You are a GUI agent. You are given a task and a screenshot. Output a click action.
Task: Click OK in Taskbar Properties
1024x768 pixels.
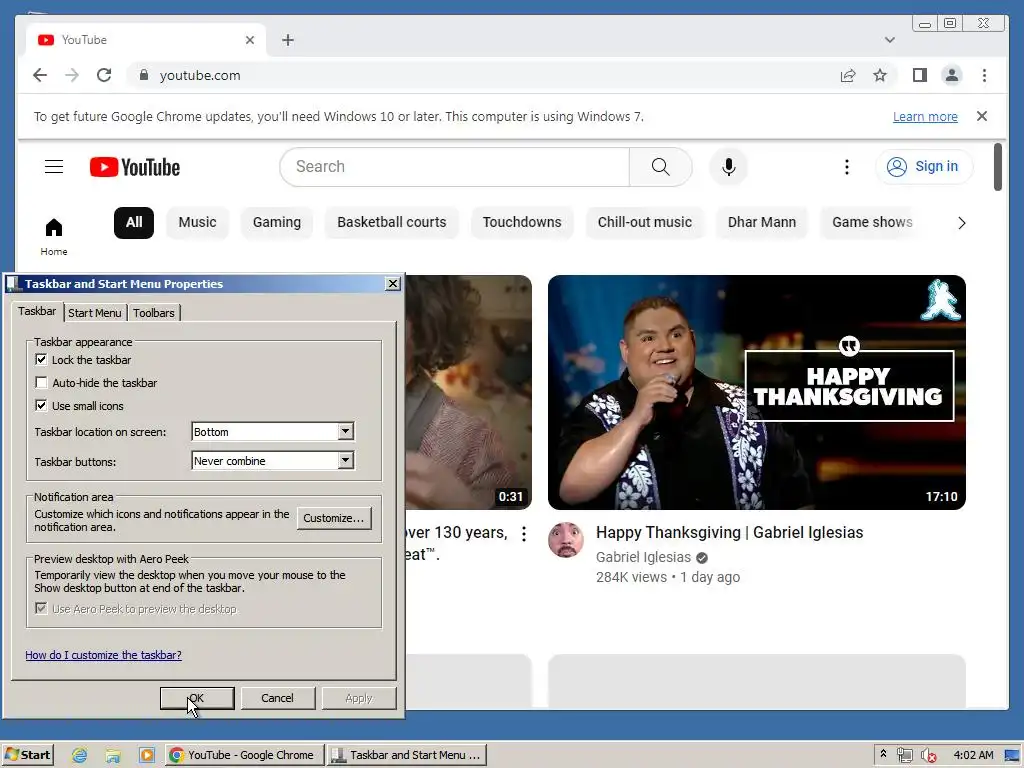pyautogui.click(x=197, y=698)
